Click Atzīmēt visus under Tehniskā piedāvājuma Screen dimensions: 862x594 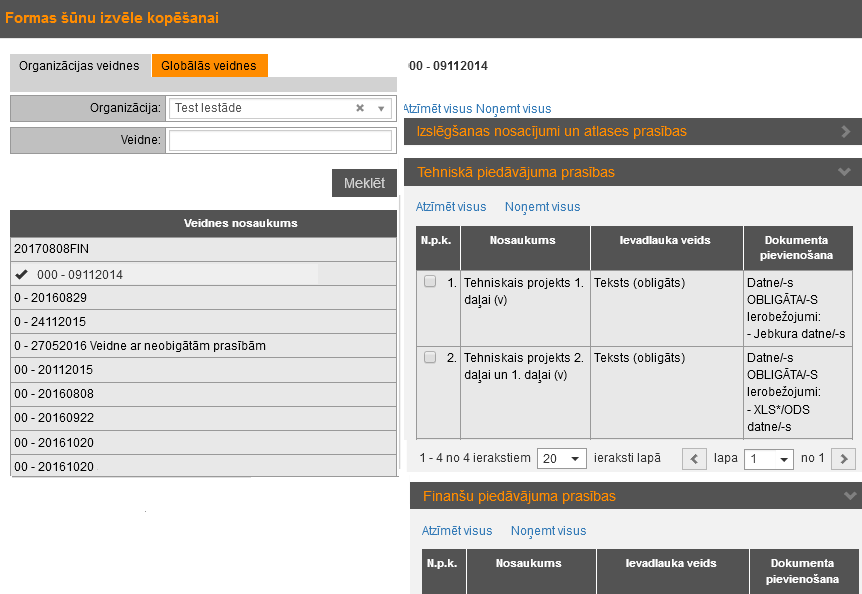pos(451,207)
